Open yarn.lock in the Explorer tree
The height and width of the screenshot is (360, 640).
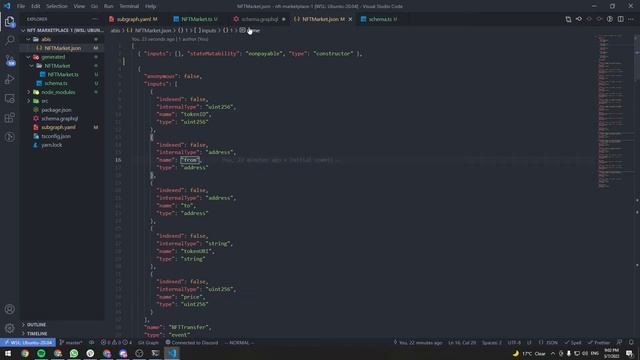[x=51, y=145]
